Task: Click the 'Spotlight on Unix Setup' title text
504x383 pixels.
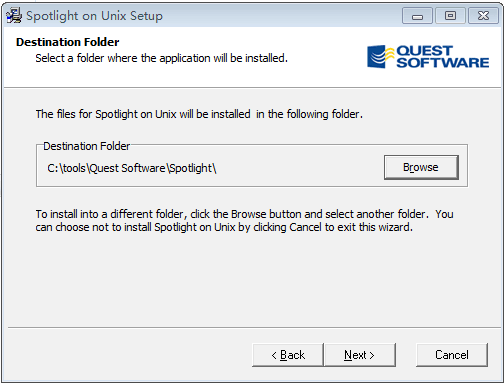Action: point(94,16)
